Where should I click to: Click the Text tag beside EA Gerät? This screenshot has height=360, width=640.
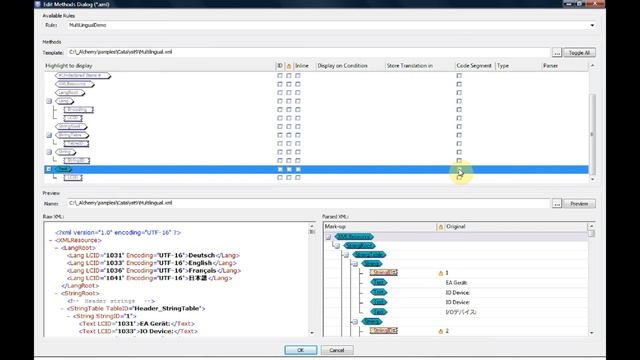(x=378, y=282)
